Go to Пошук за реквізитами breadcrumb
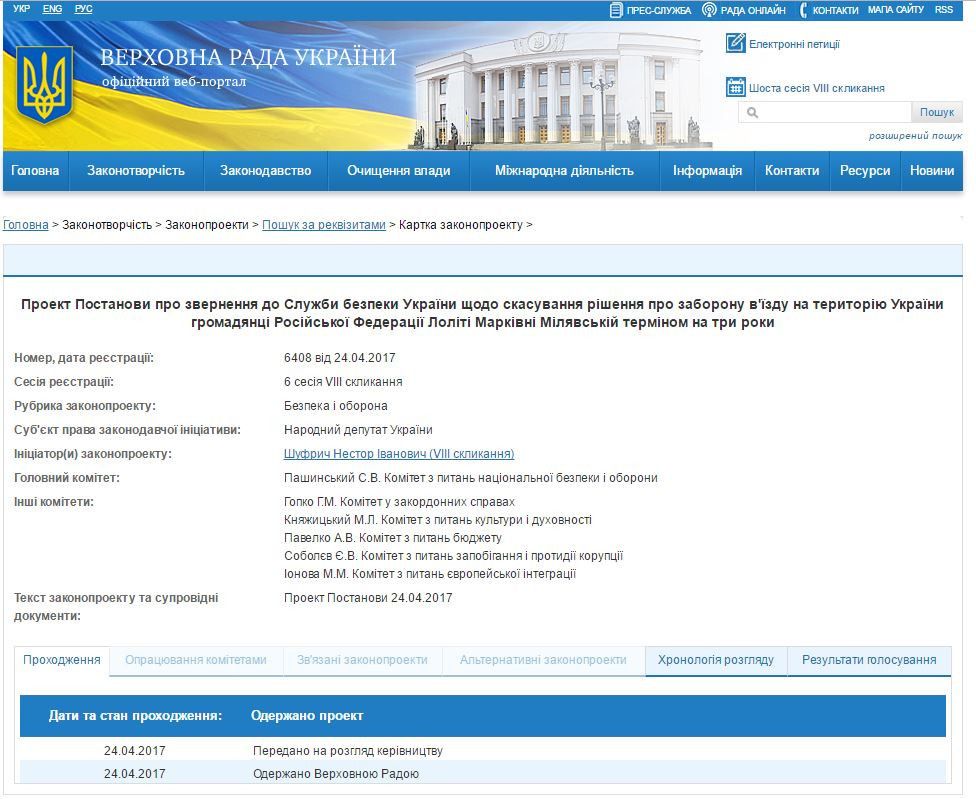976x799 pixels. pos(323,225)
